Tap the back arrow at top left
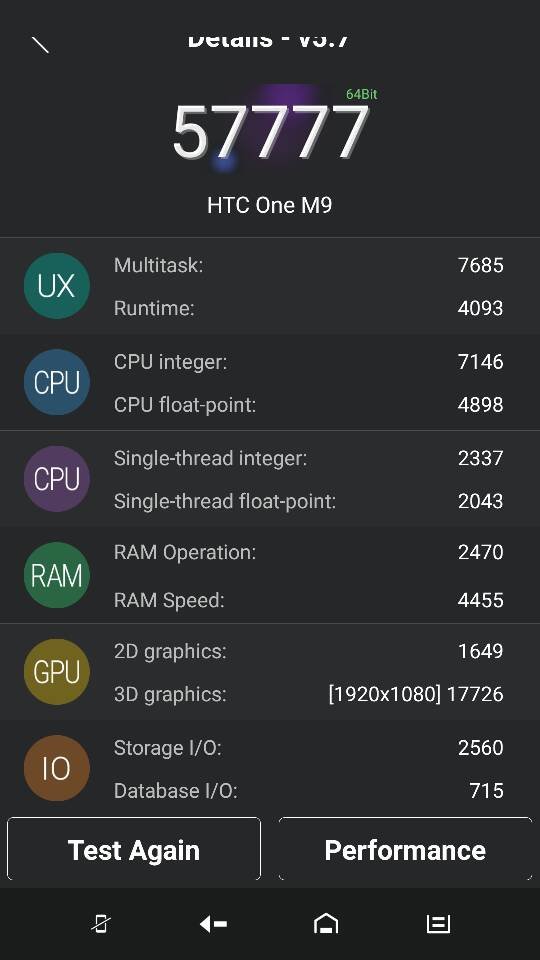 click(40, 45)
